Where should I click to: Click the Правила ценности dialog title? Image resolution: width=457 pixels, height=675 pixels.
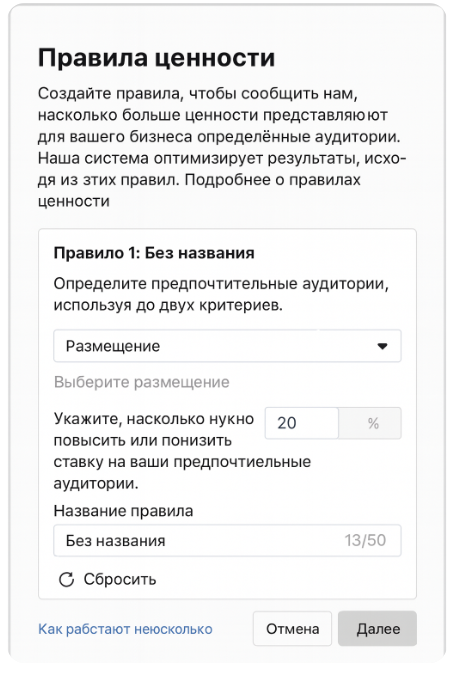(x=157, y=57)
